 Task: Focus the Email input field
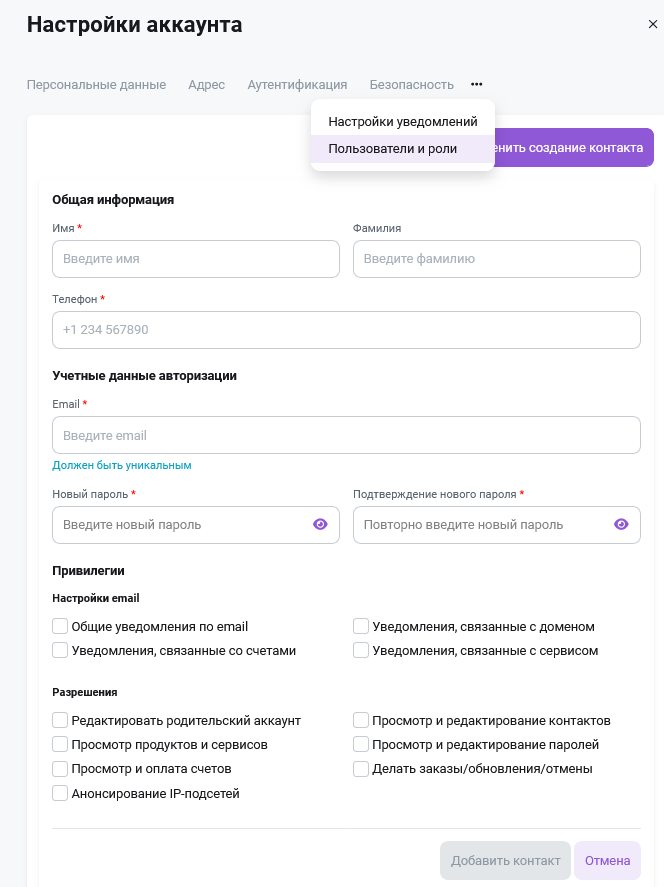[x=346, y=435]
